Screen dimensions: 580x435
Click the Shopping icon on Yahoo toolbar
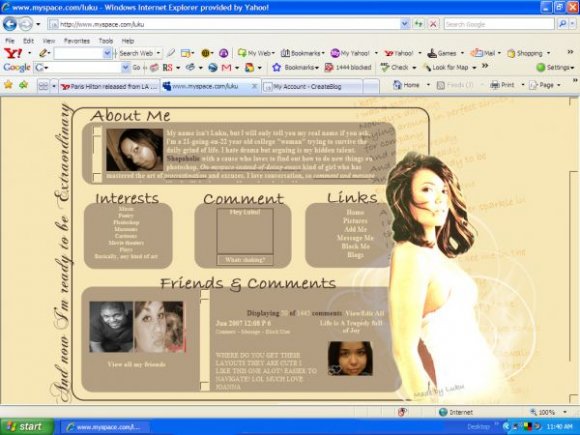[511, 54]
